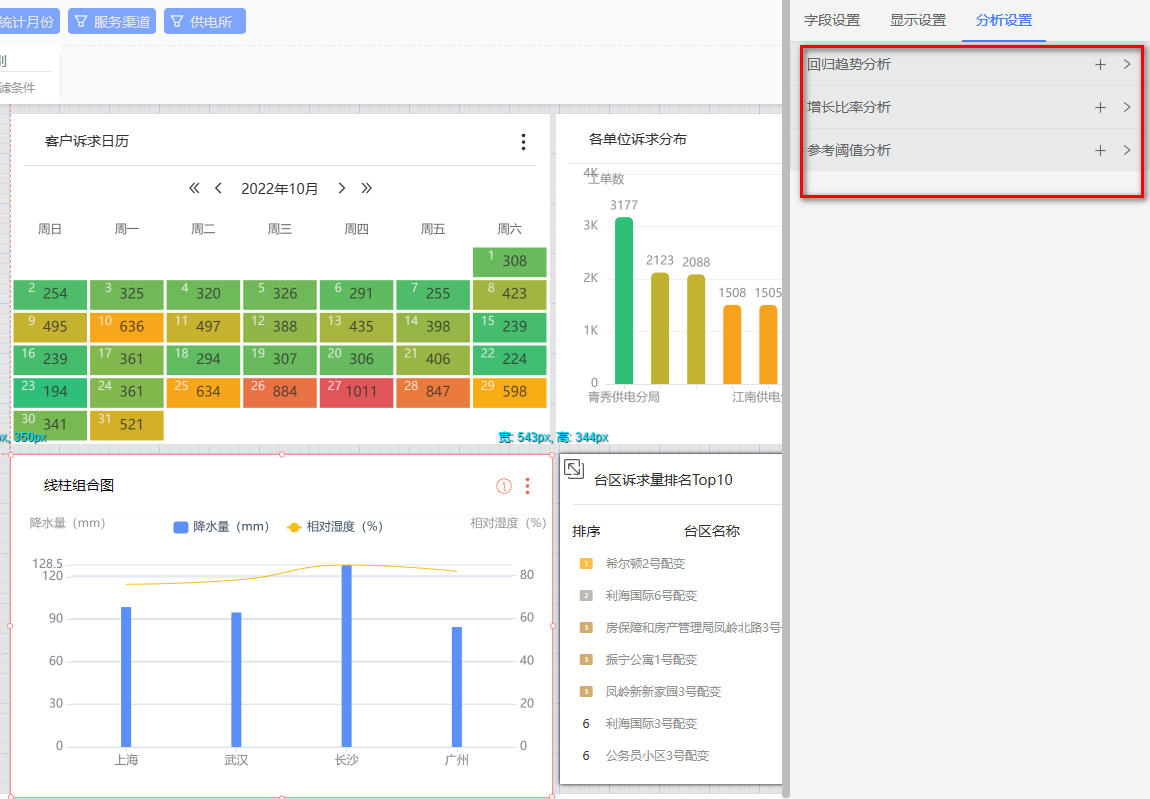The width and height of the screenshot is (1150, 799).
Task: Click the red calendar cell for day 27
Action: (x=356, y=392)
